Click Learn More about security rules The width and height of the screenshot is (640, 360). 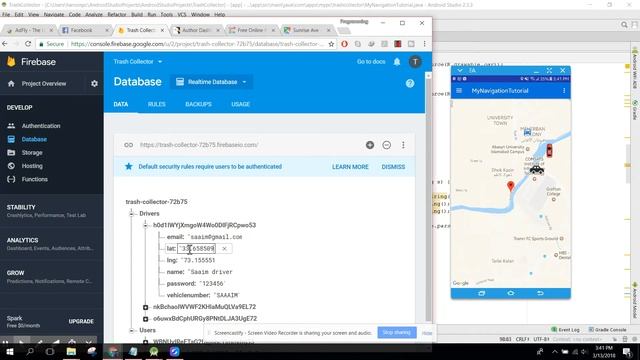click(x=350, y=167)
